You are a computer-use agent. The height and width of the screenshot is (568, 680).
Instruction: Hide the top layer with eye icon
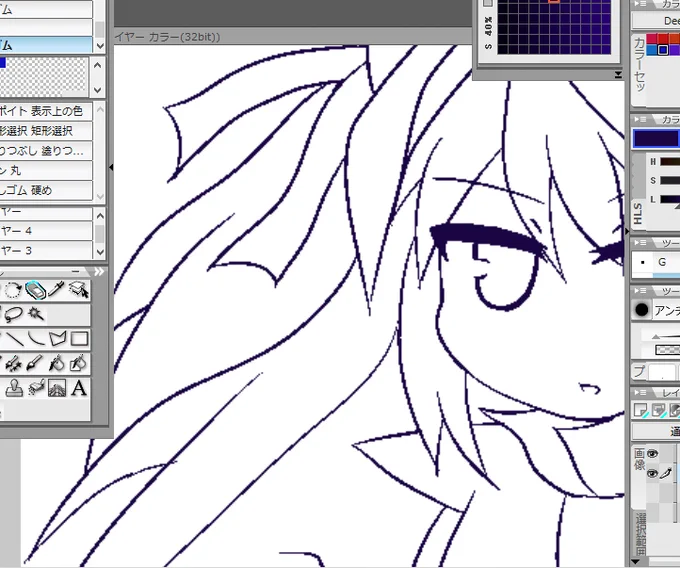(652, 454)
